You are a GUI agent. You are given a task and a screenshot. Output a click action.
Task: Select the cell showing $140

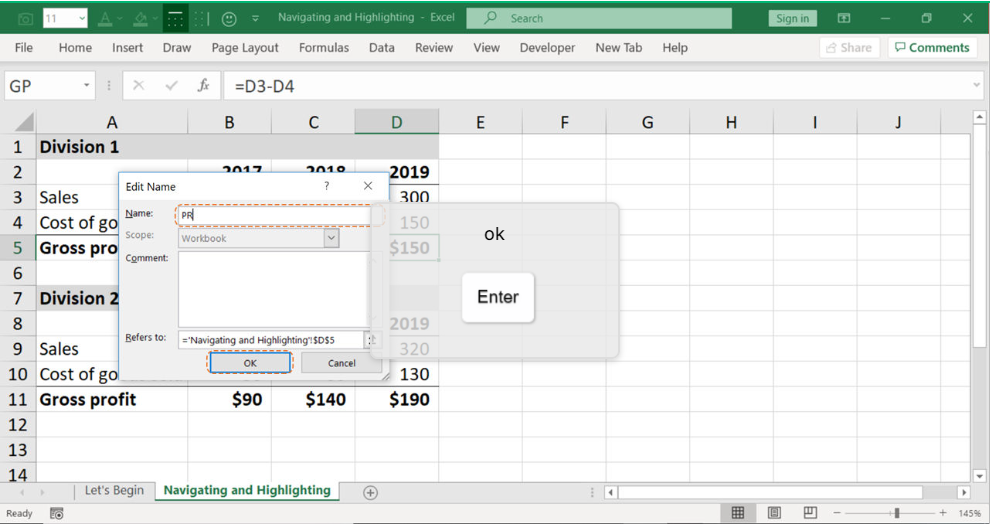pos(313,399)
